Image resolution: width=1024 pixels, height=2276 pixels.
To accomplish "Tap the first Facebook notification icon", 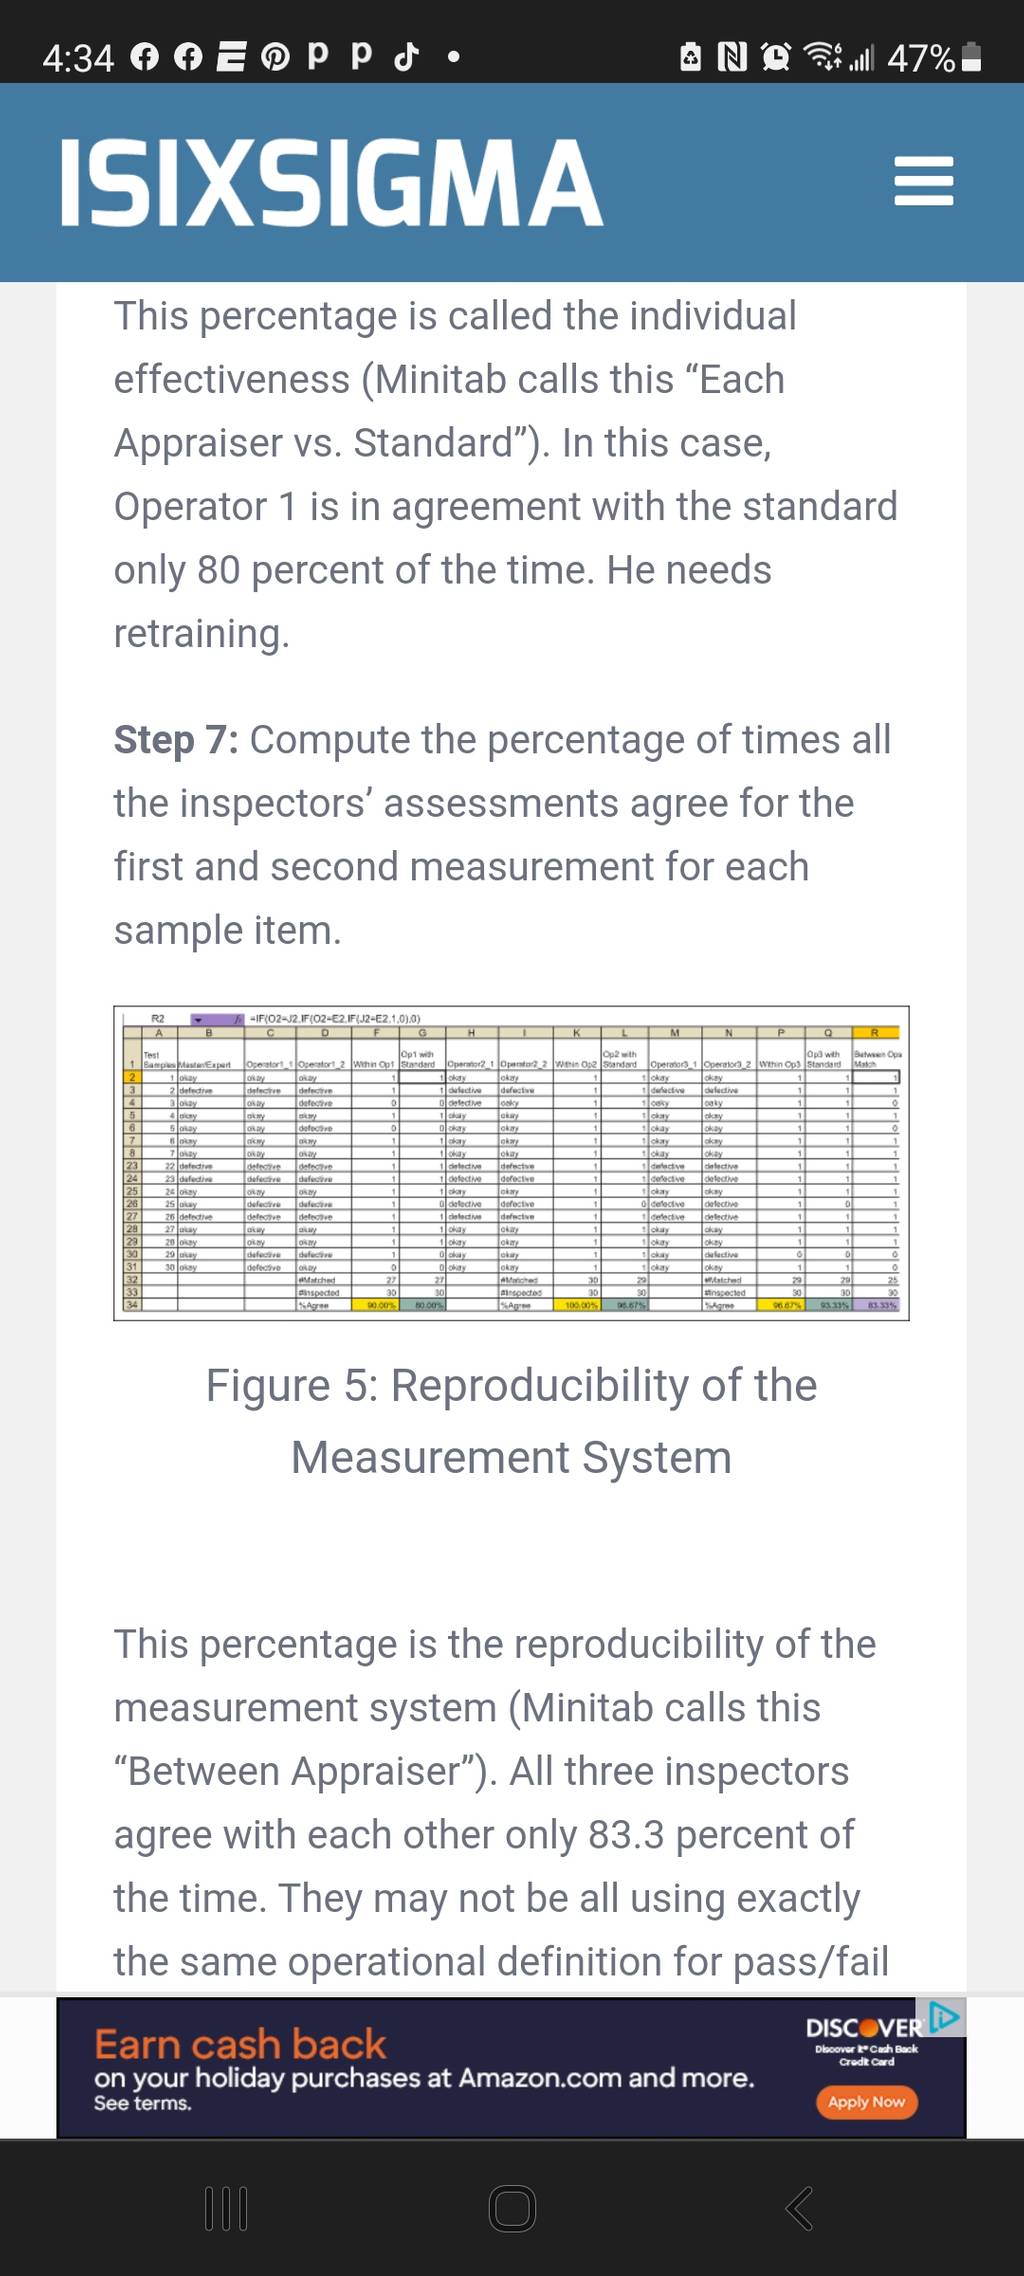I will 144,58.
